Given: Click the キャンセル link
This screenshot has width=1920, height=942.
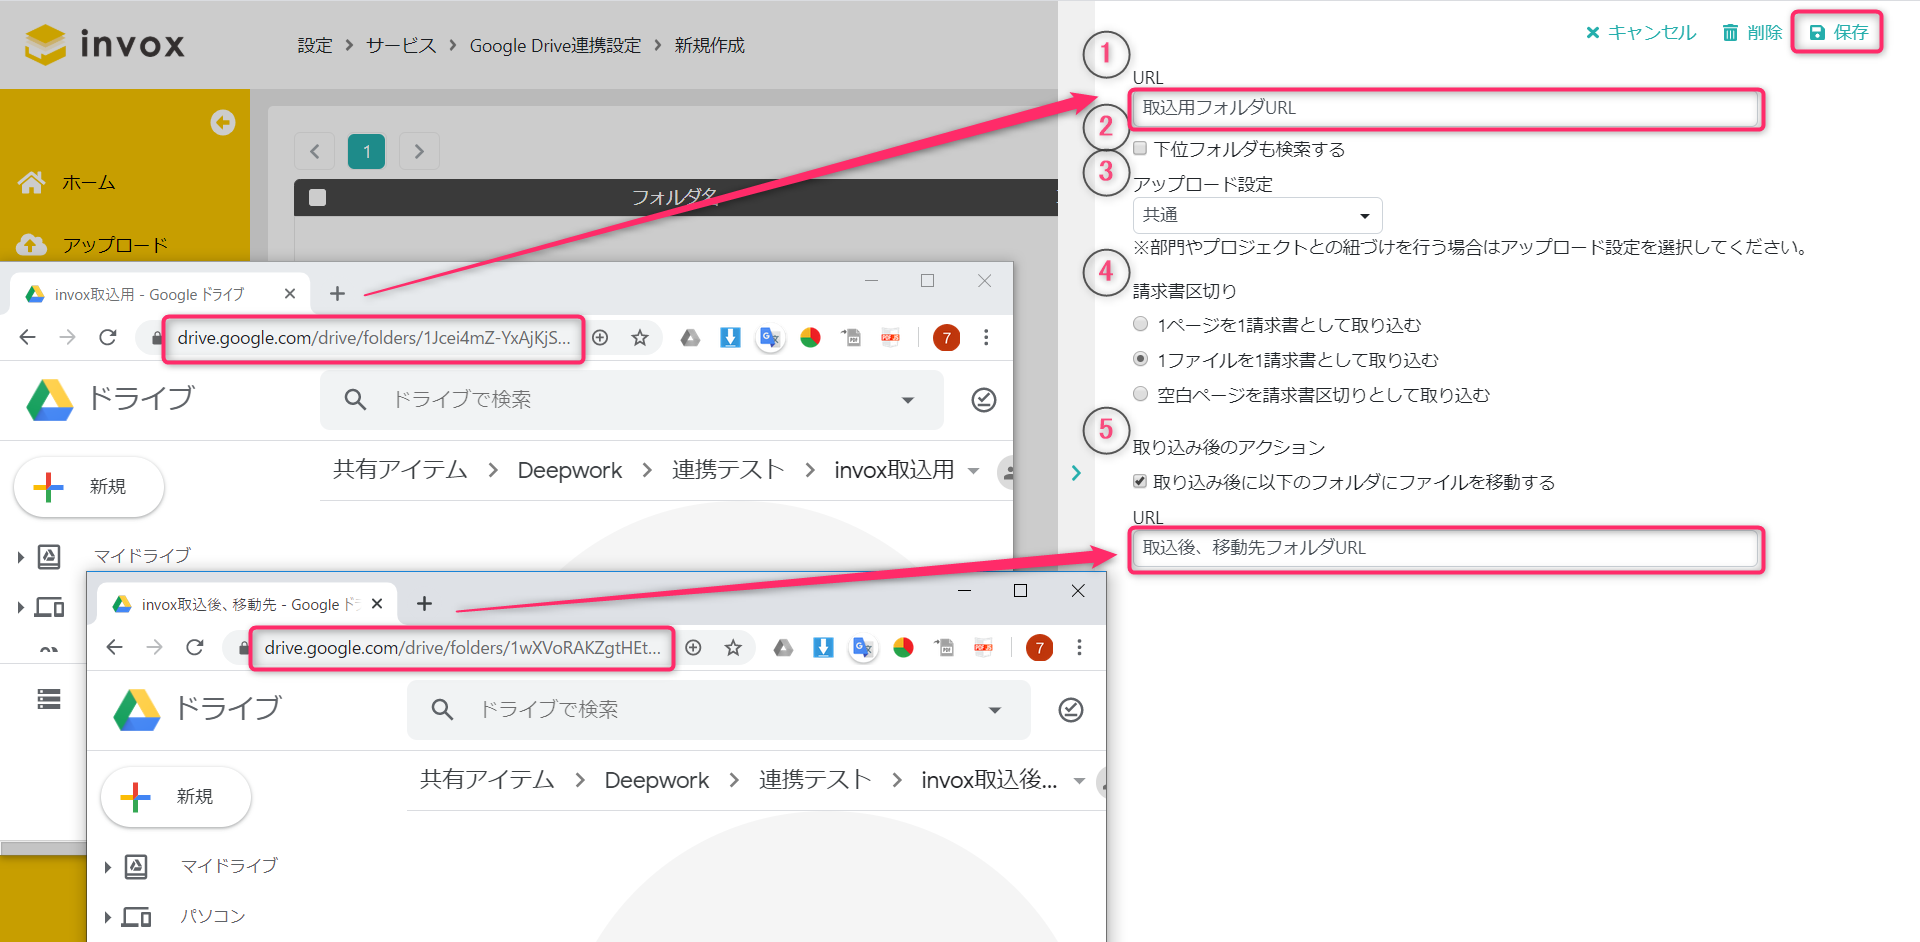Looking at the screenshot, I should [1641, 33].
